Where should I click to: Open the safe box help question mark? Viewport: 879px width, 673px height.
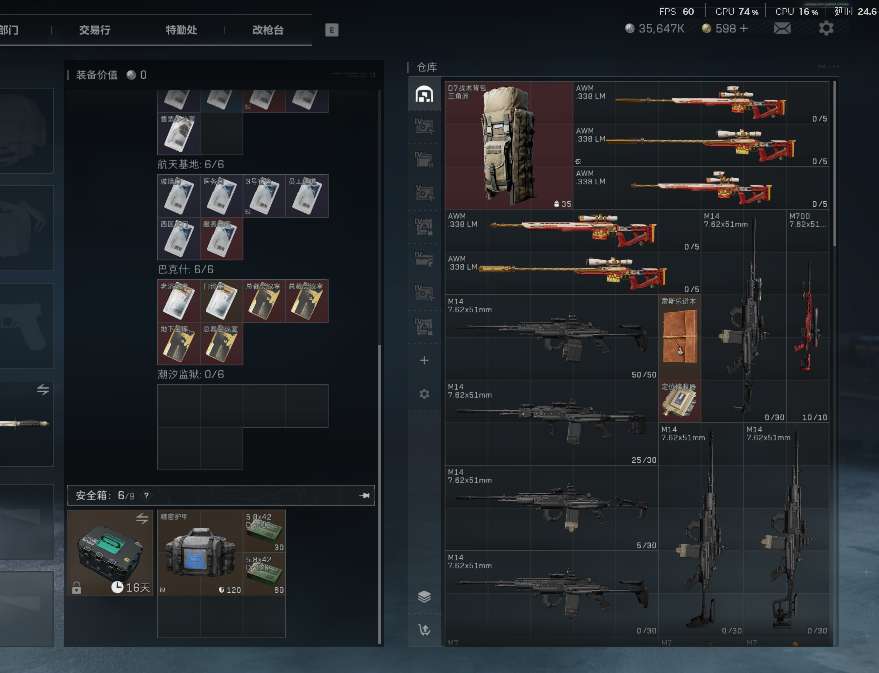(146, 495)
